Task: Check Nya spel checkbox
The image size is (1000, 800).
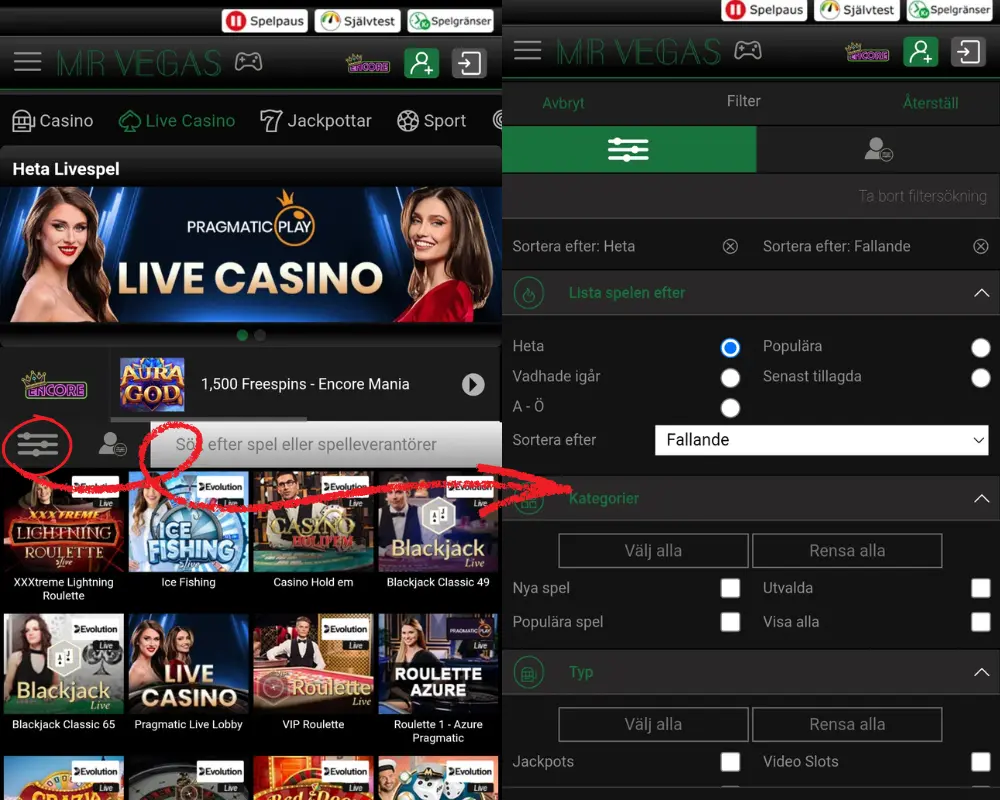Action: tap(730, 588)
